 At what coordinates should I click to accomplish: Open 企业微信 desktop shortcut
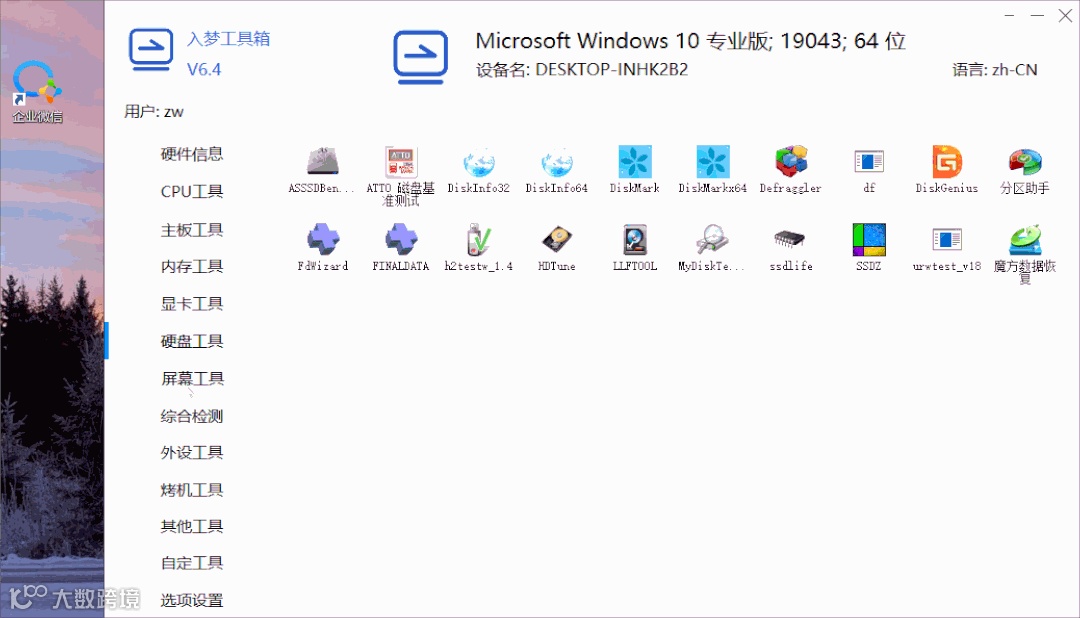[37, 92]
